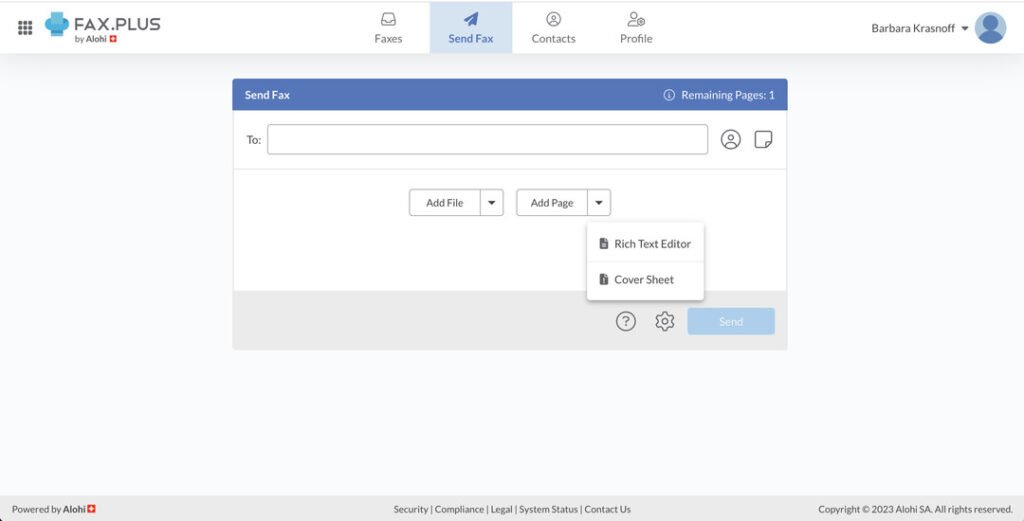This screenshot has width=1024, height=521.
Task: Focus the To recipient input field
Action: pos(487,140)
